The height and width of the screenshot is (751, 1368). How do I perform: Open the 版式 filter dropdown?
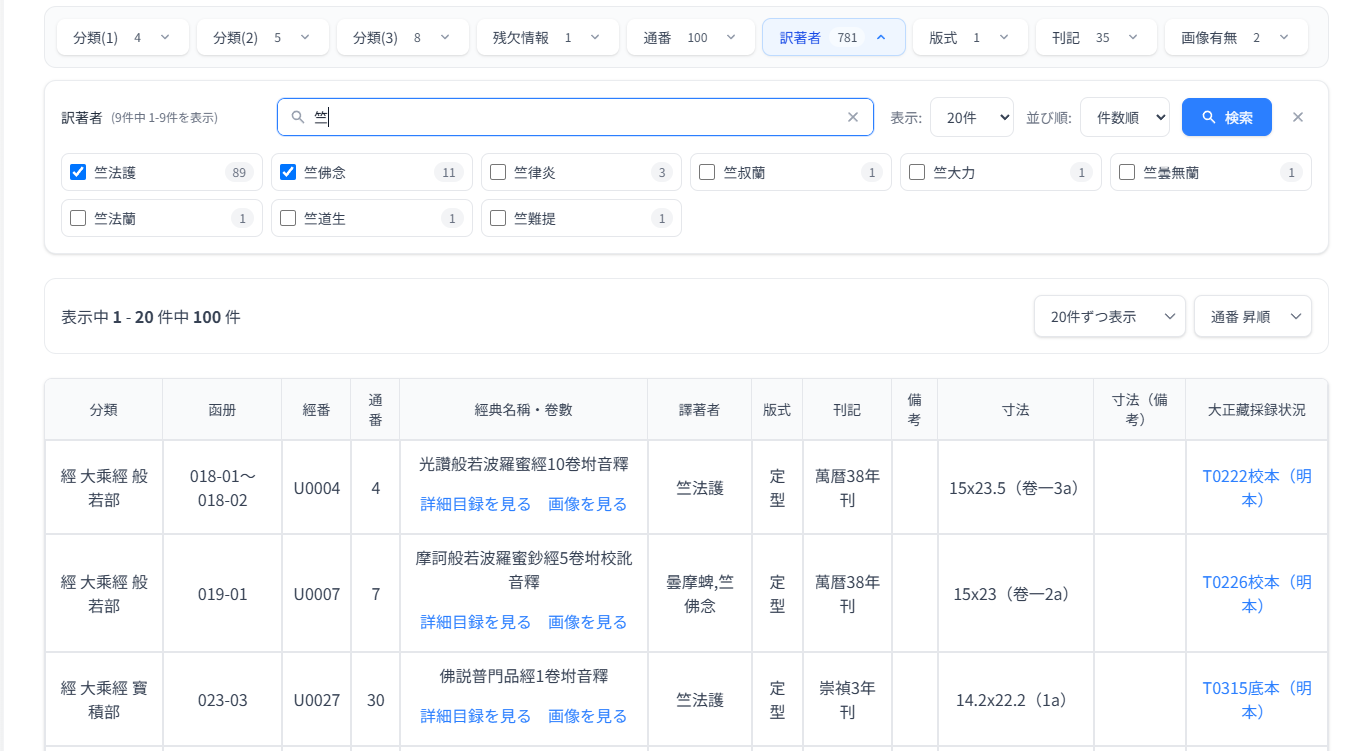coord(970,37)
